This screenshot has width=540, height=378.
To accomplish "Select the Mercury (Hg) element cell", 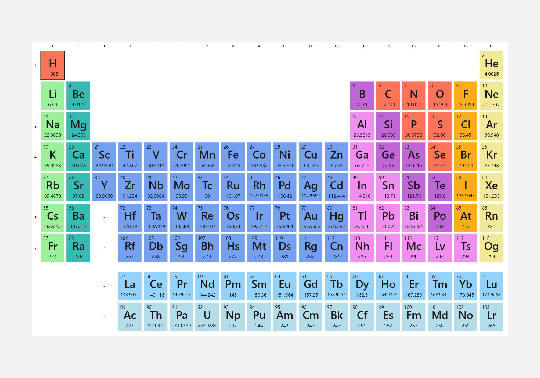I will [336, 218].
